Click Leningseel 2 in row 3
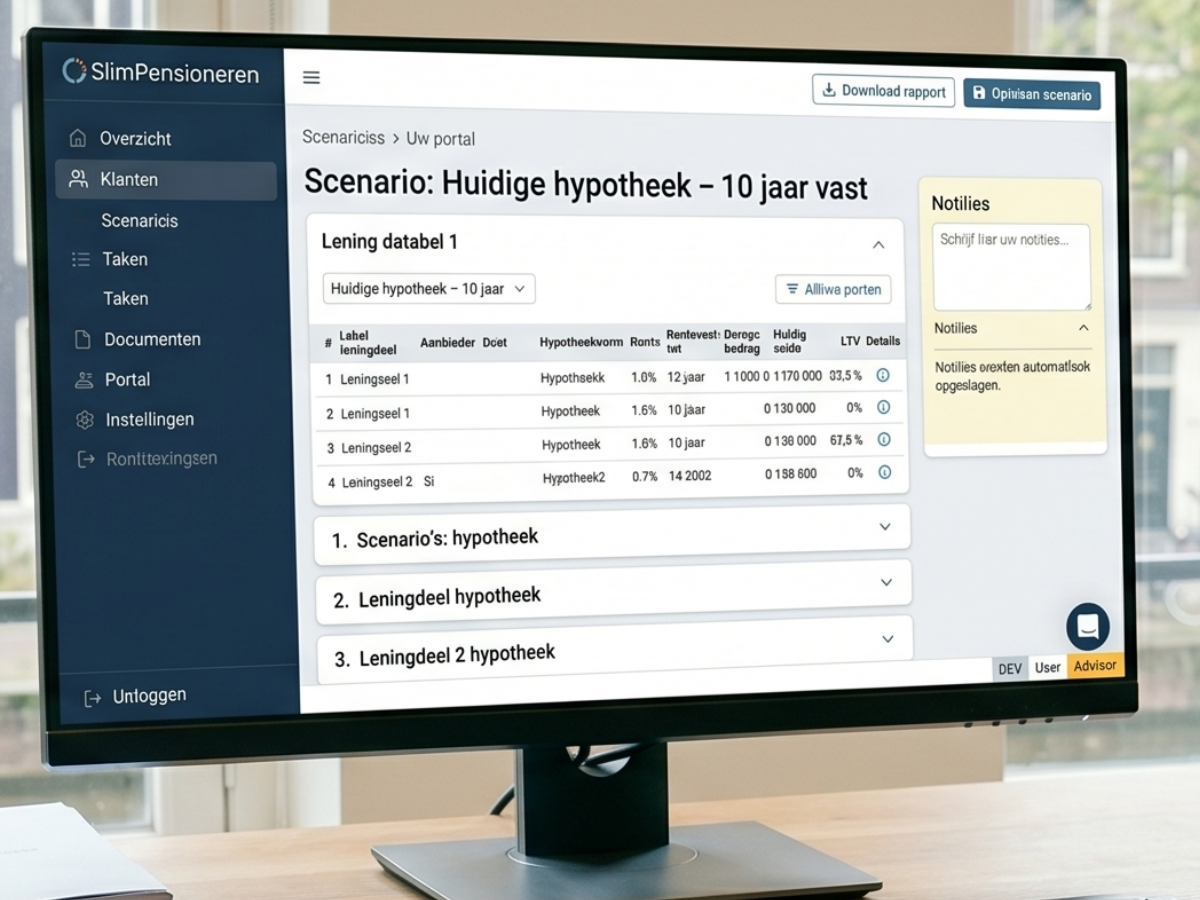Viewport: 1200px width, 900px height. coord(376,448)
